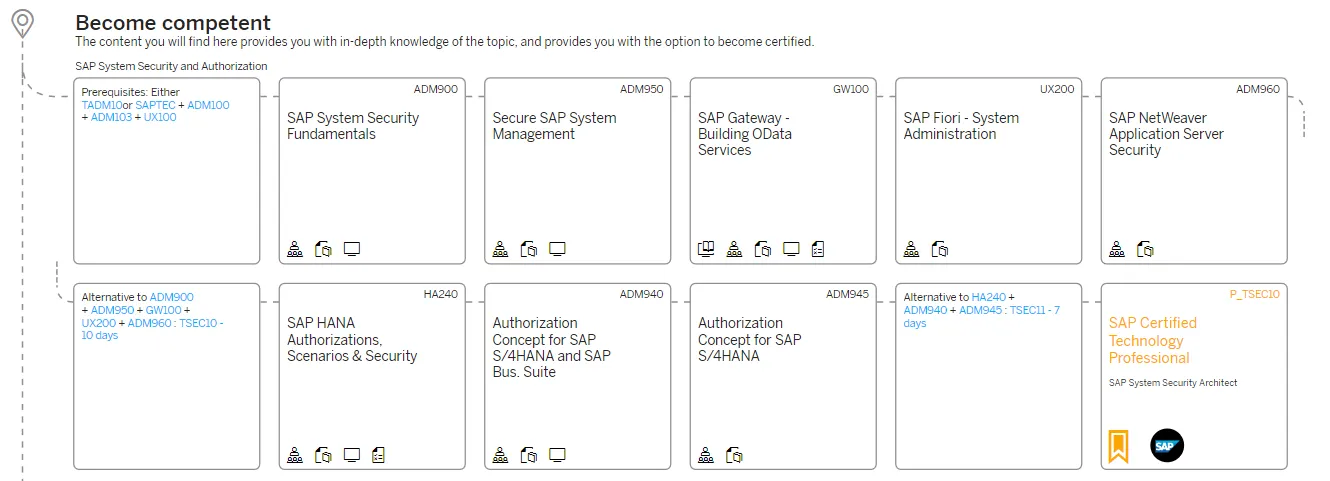Screen dimensions: 1330x481
Task: Select the checklist icon in HA240 card
Action: click(378, 455)
